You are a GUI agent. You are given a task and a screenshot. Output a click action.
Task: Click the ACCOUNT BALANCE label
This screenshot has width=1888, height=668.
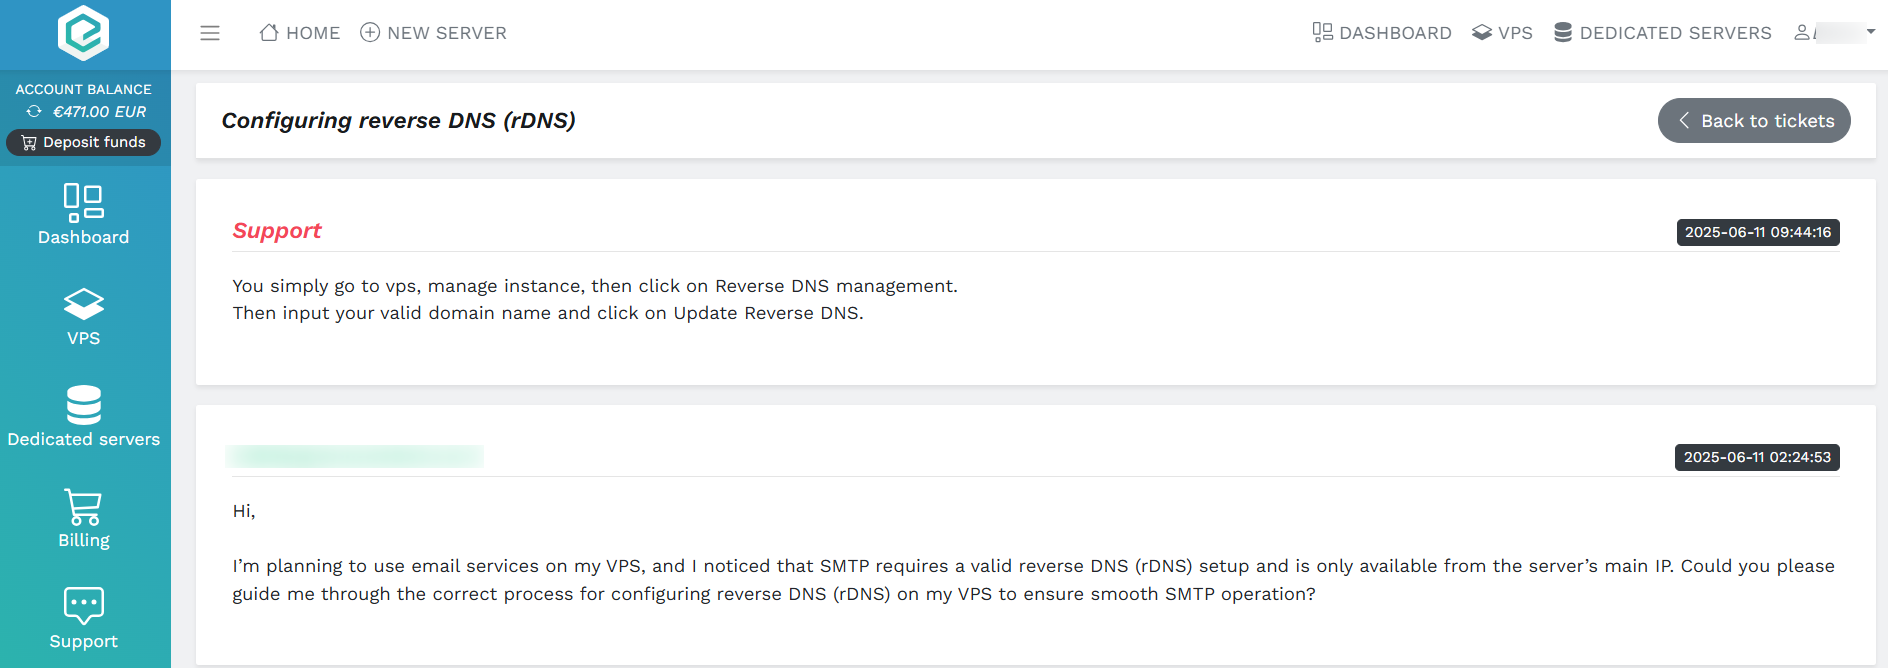pos(84,89)
